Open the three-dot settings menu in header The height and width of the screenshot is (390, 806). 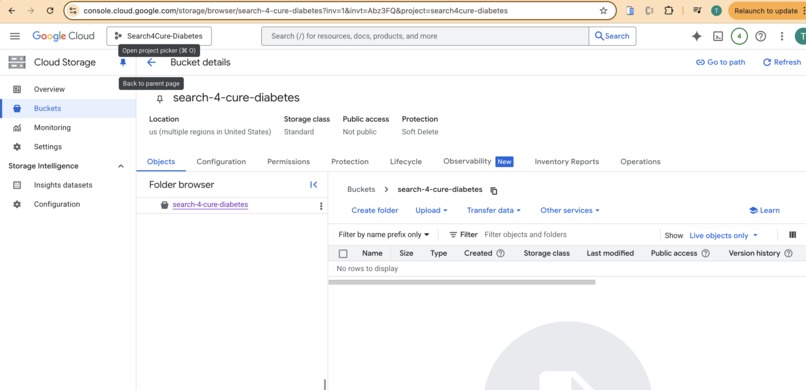pos(782,36)
